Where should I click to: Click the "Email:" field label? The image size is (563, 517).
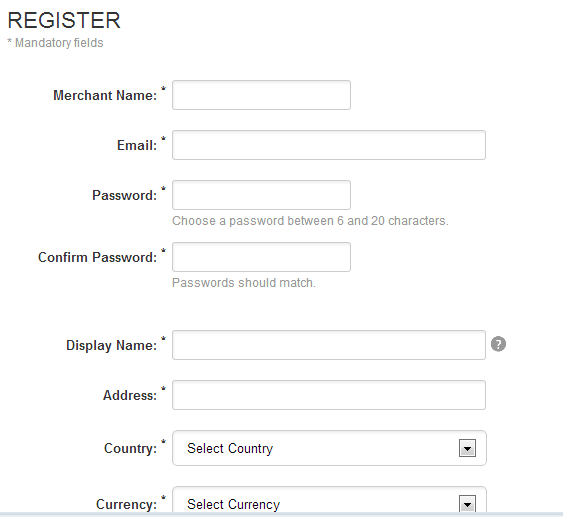coord(137,145)
